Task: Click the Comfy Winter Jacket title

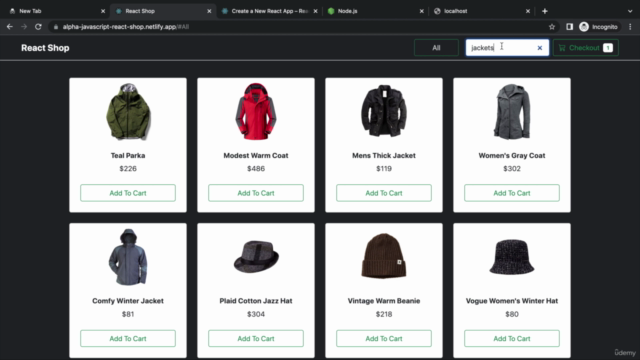Action: [128, 301]
